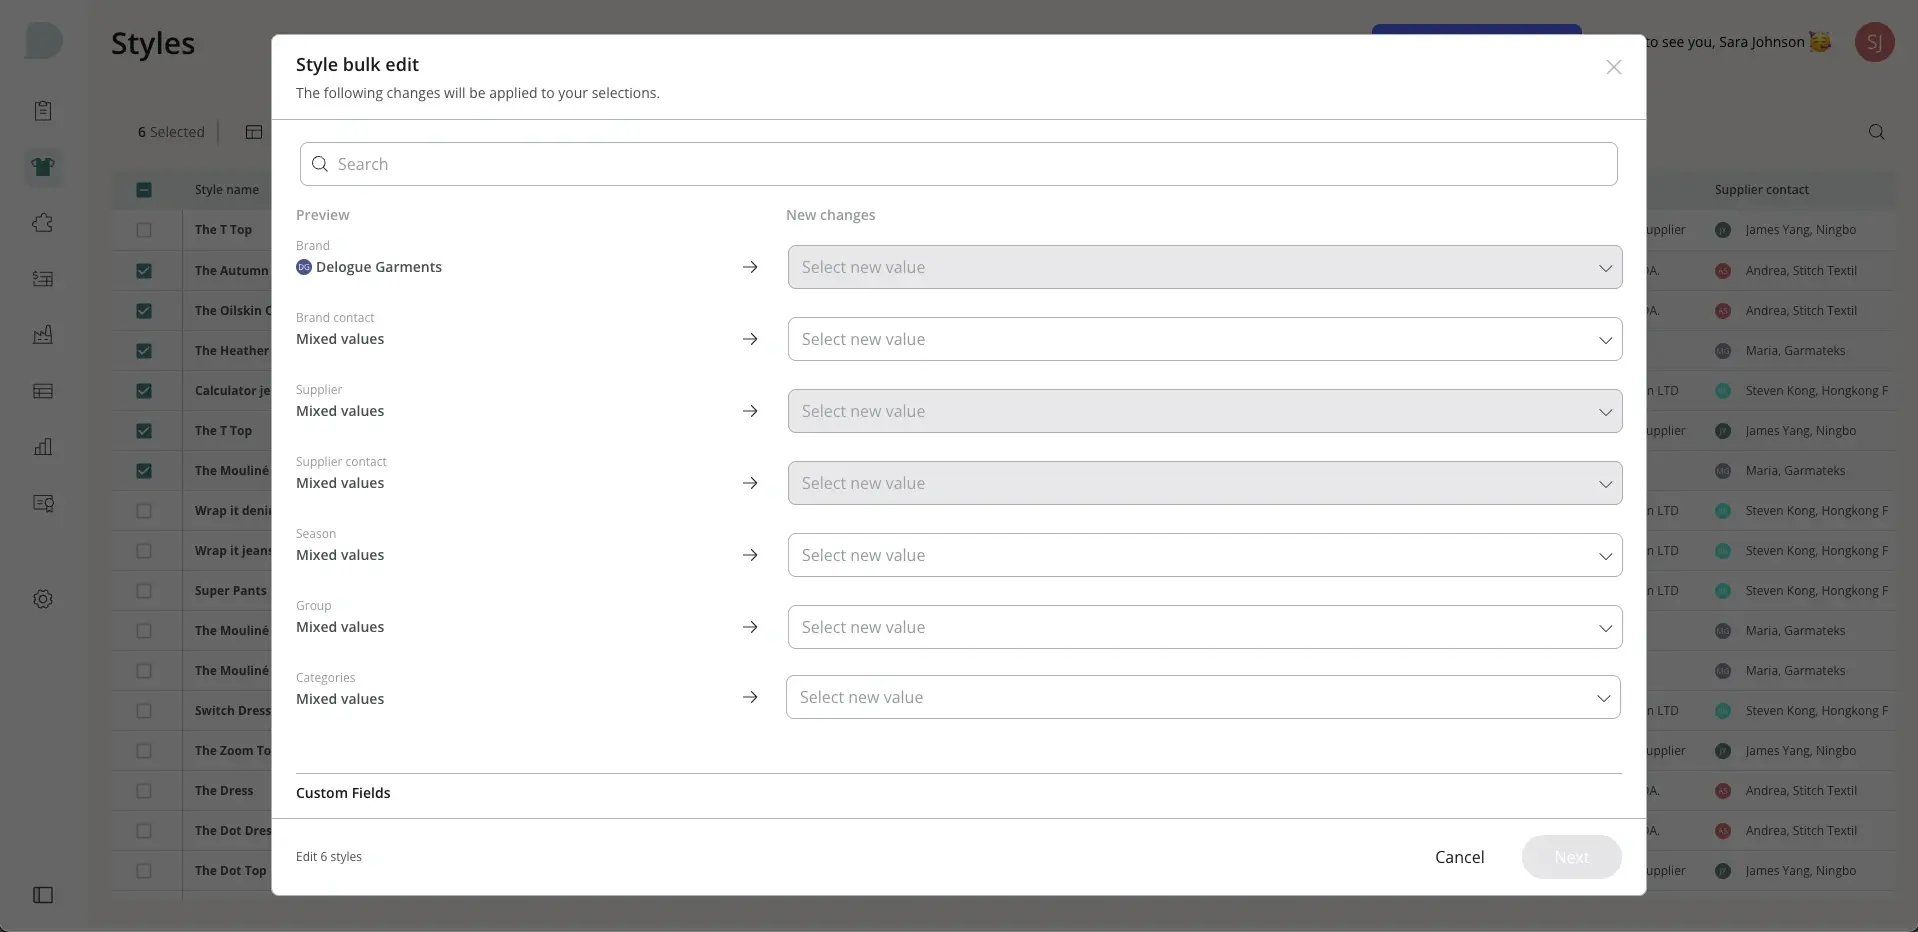Click the arrow icon in the Season row
The height and width of the screenshot is (932, 1918).
click(x=750, y=555)
